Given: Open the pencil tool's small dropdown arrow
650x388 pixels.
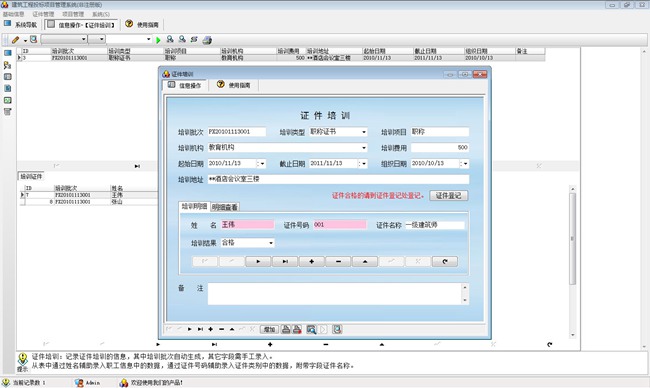Looking at the screenshot, I should click(25, 40).
